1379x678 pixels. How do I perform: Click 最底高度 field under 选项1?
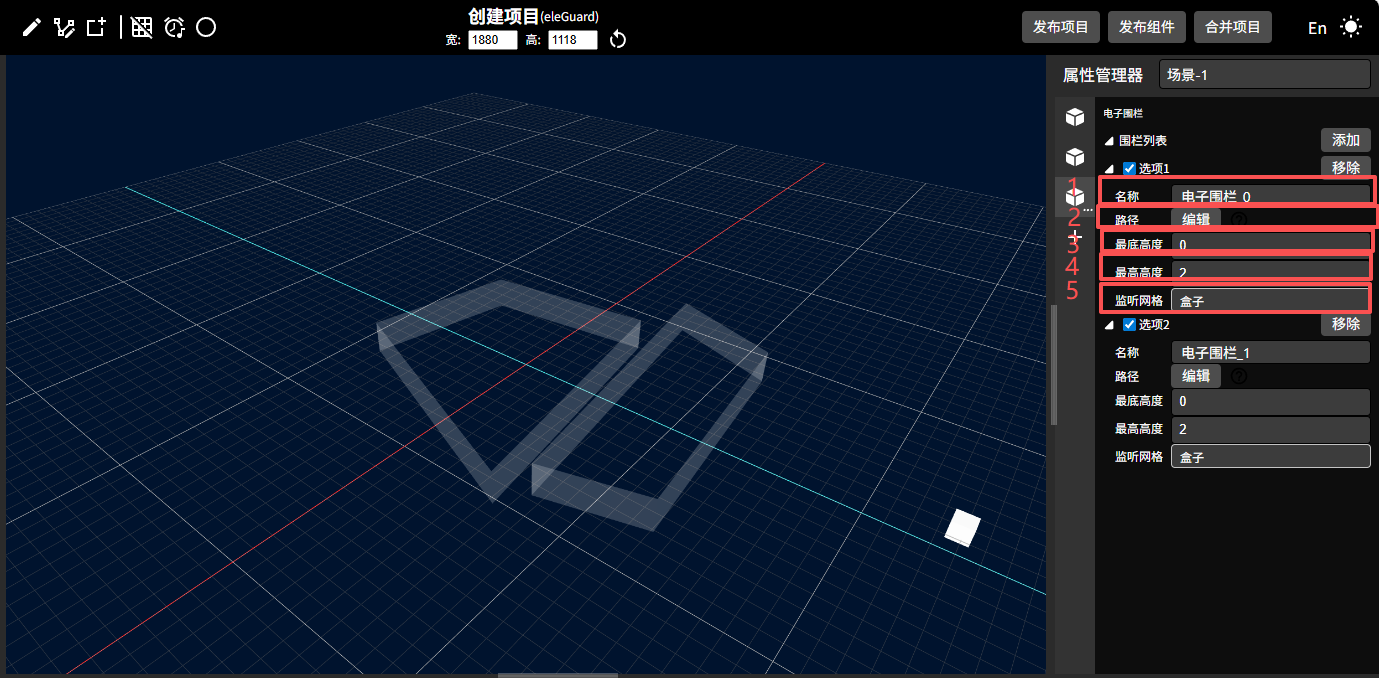click(x=1270, y=244)
